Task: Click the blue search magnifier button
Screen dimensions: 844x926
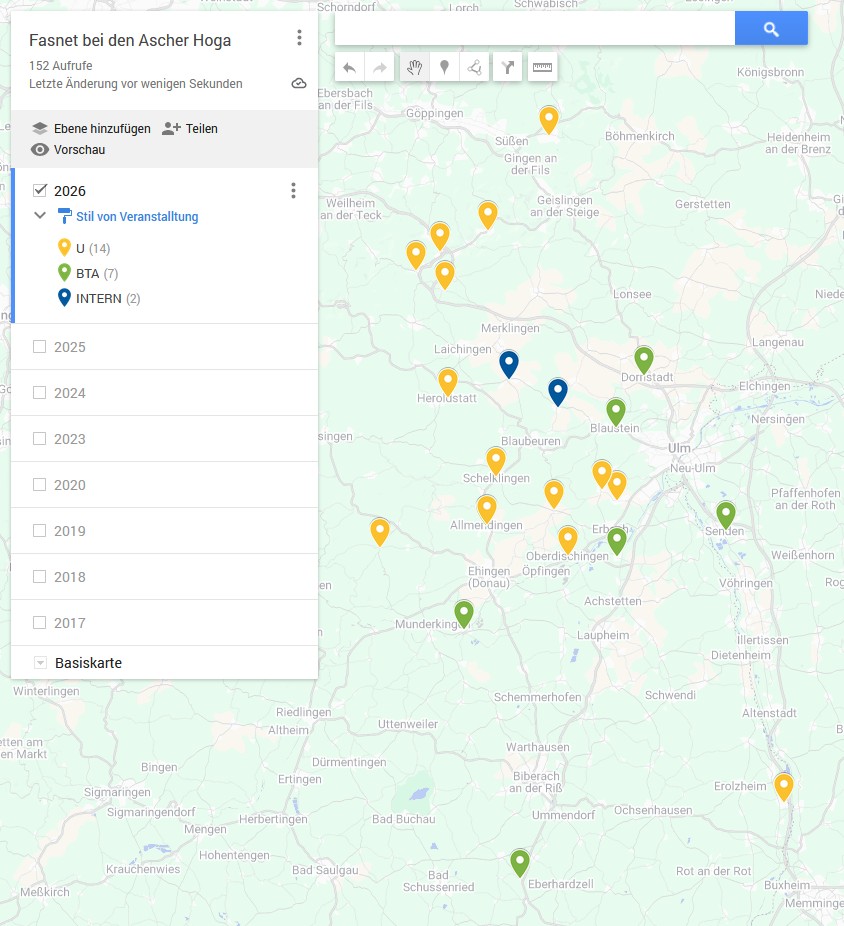Action: pos(770,29)
